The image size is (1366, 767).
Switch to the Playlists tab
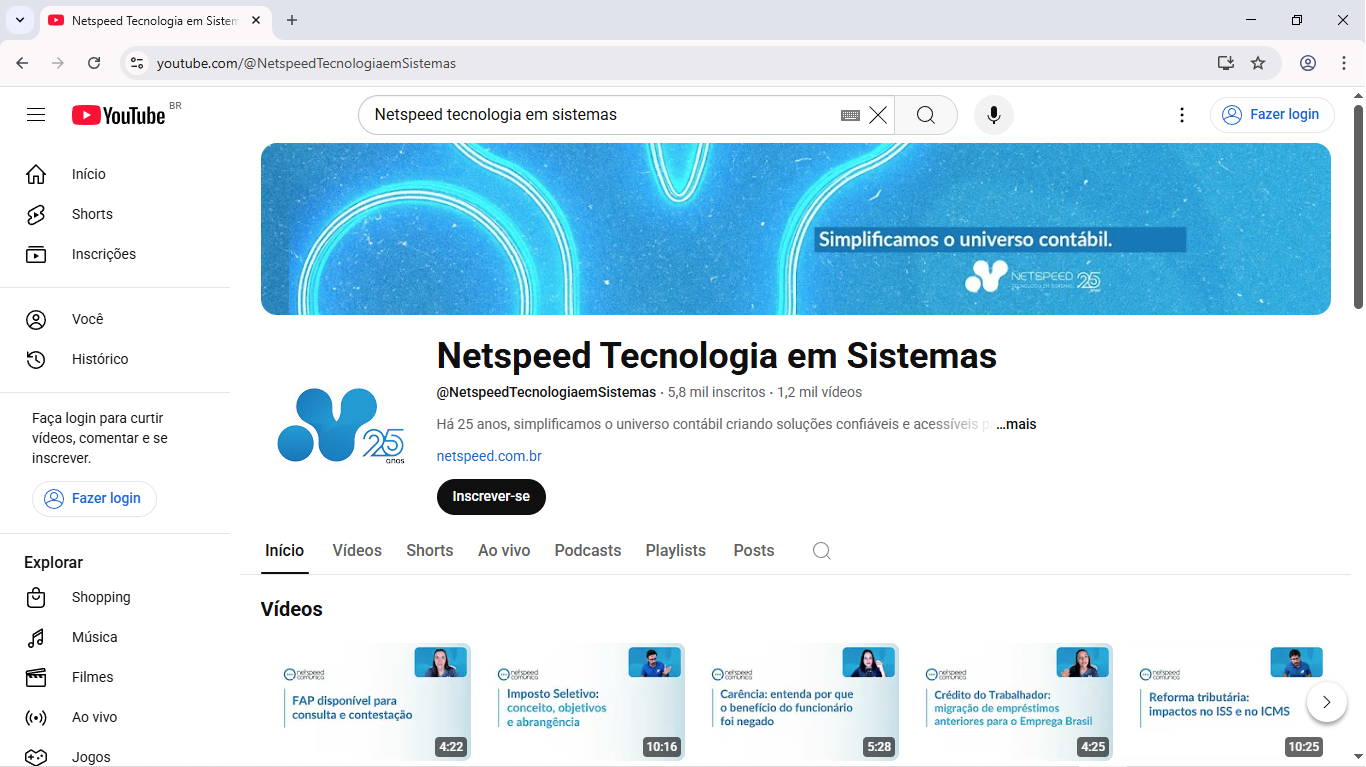pyautogui.click(x=675, y=551)
